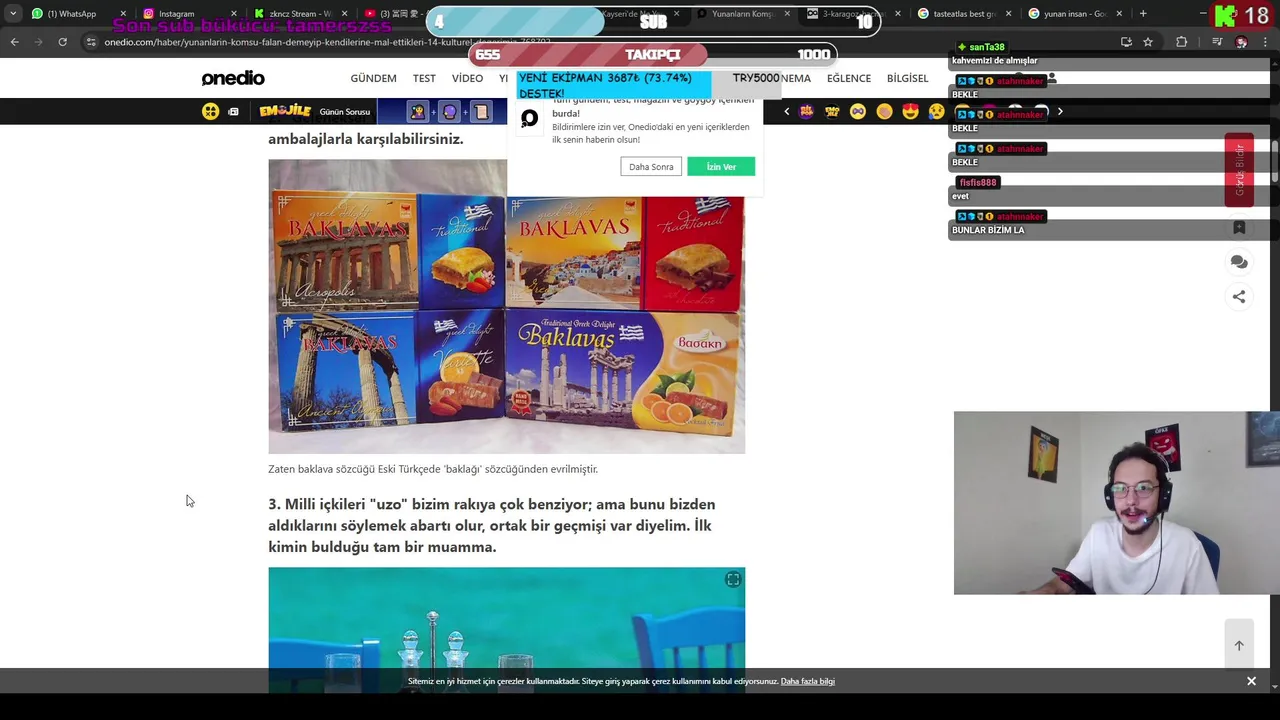
Task: Click İzin Ver to allow notifications
Action: click(x=721, y=167)
